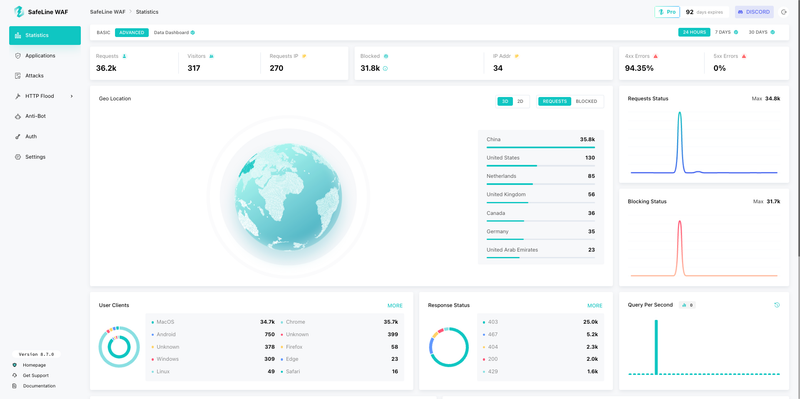This screenshot has width=800, height=399.
Task: Open Settings gear in the sidebar
Action: (18, 157)
